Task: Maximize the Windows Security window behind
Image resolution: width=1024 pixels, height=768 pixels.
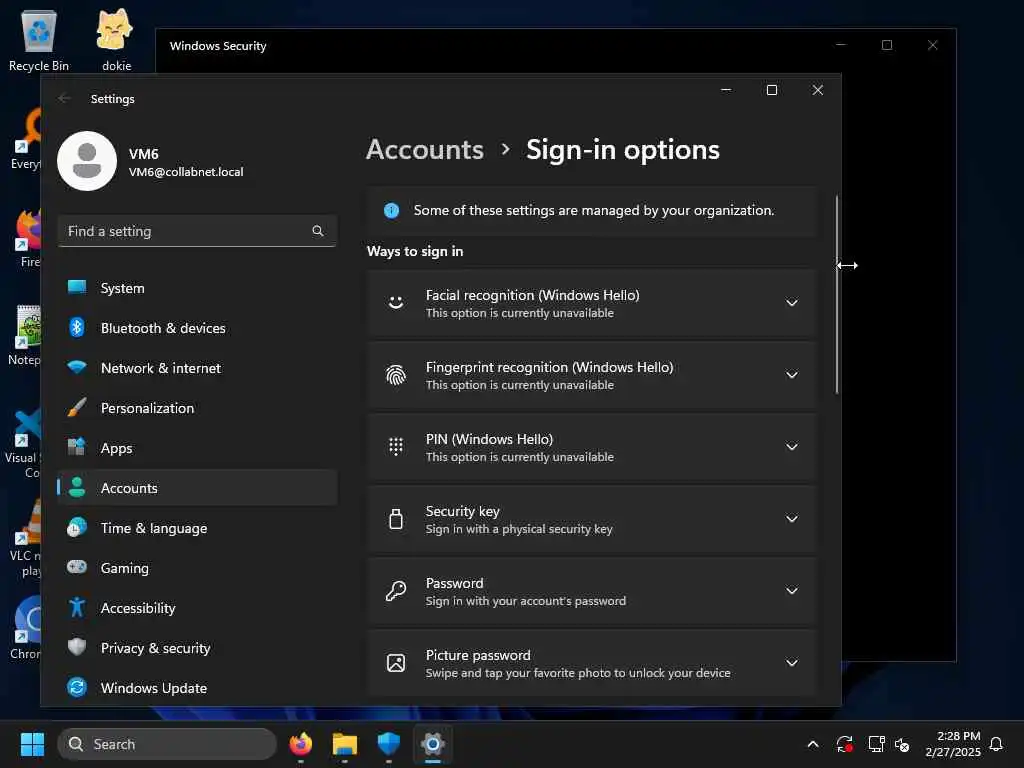Action: coord(886,45)
